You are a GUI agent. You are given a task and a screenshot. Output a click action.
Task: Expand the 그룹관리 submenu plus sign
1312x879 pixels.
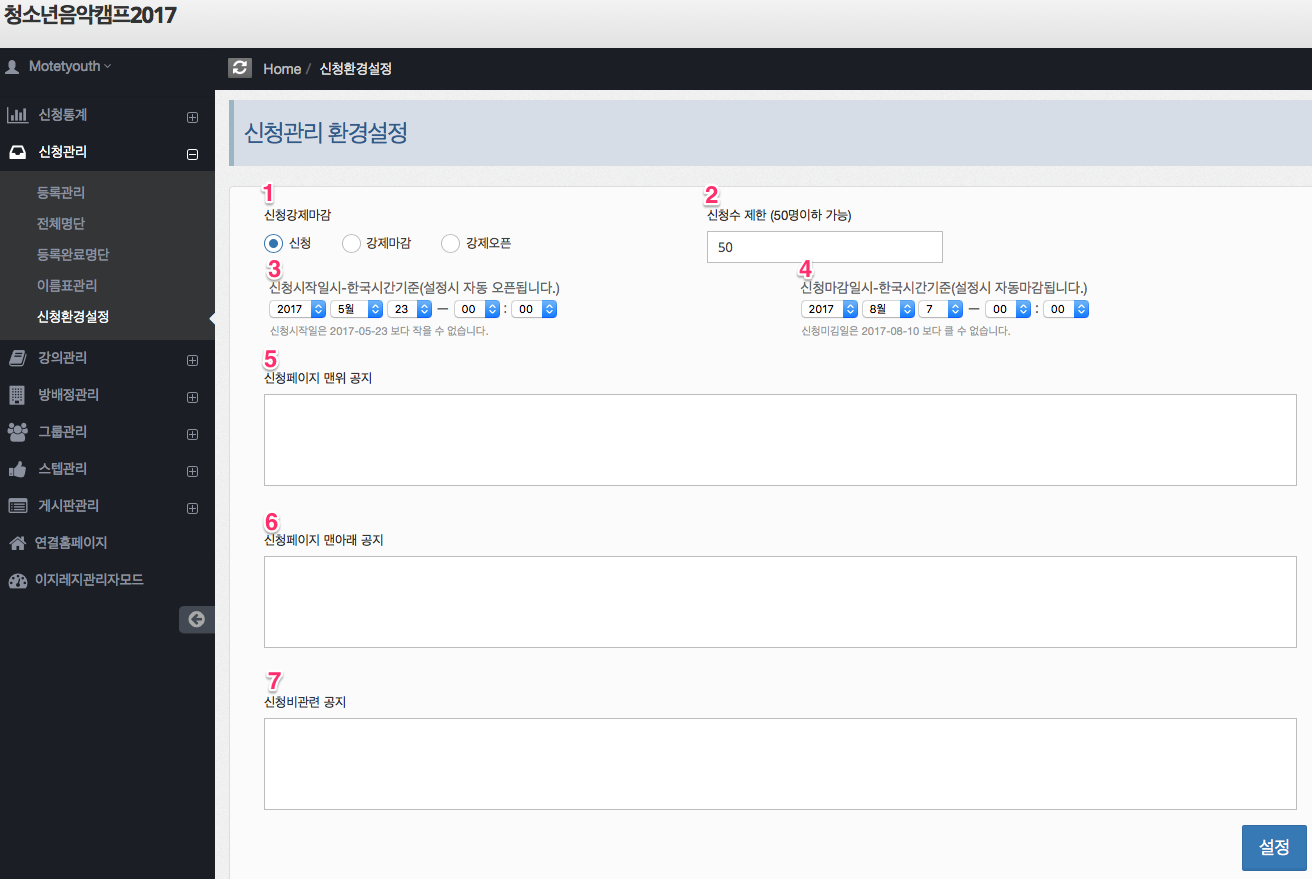coord(193,434)
